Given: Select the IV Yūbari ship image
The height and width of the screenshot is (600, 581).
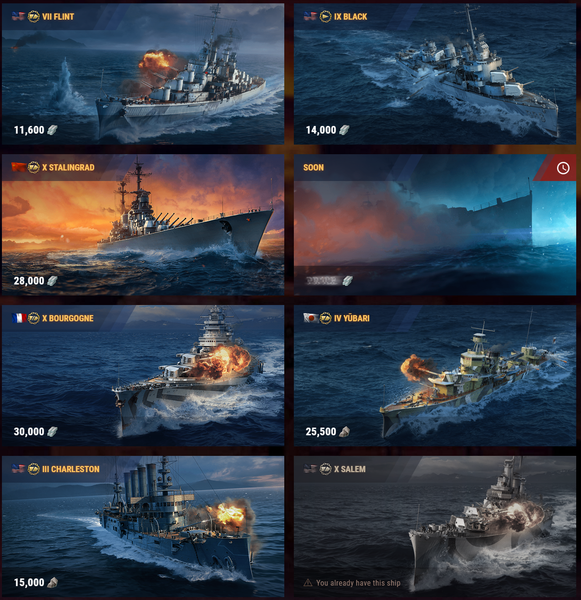Looking at the screenshot, I should [x=435, y=375].
